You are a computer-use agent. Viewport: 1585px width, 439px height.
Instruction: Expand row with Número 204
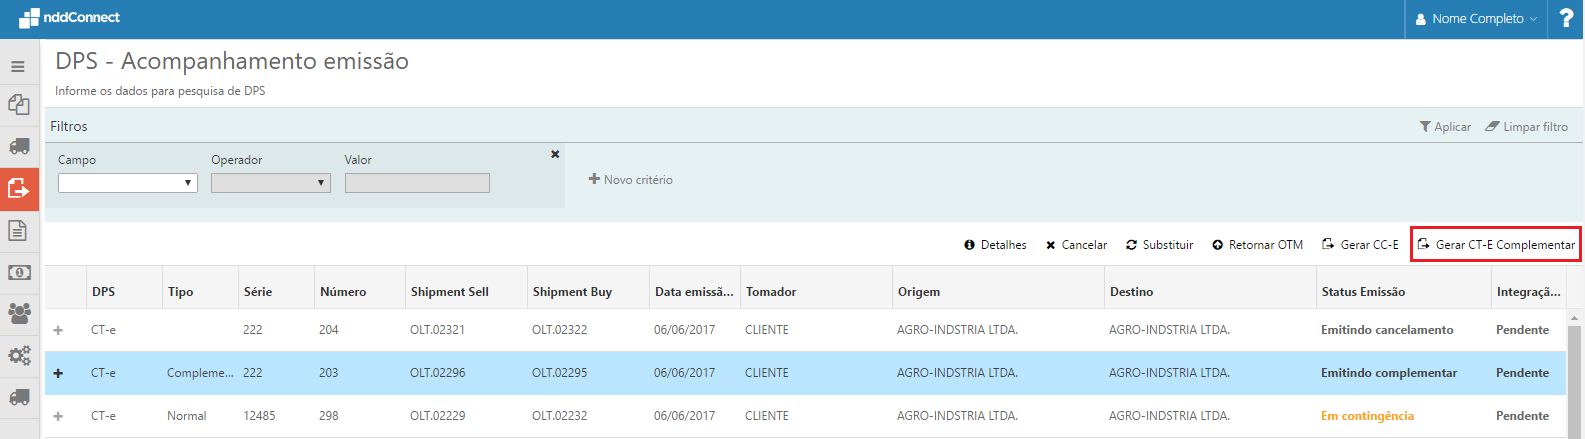pos(58,330)
